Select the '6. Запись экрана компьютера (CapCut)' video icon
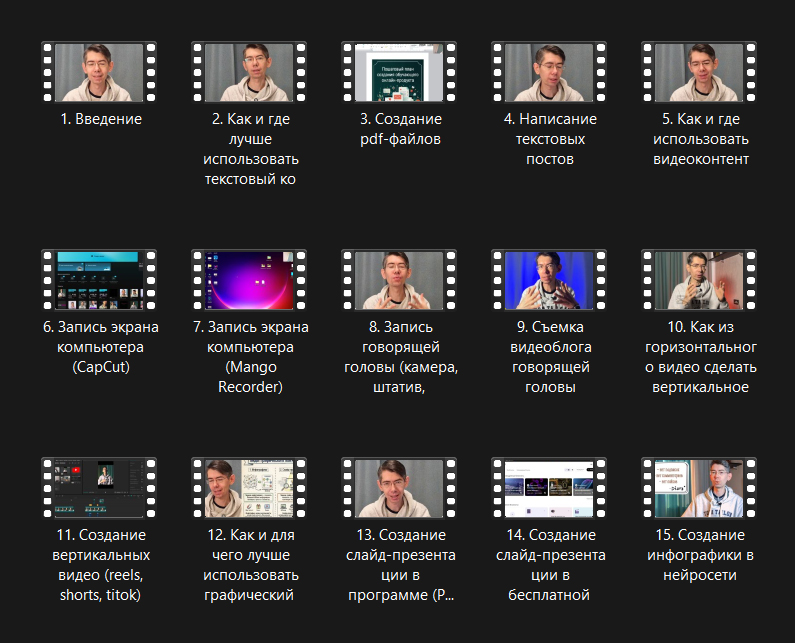The width and height of the screenshot is (795, 643). (99, 280)
